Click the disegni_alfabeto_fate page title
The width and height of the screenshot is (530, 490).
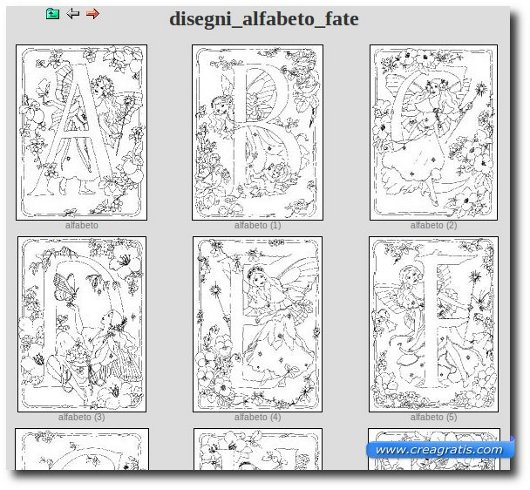click(x=264, y=19)
